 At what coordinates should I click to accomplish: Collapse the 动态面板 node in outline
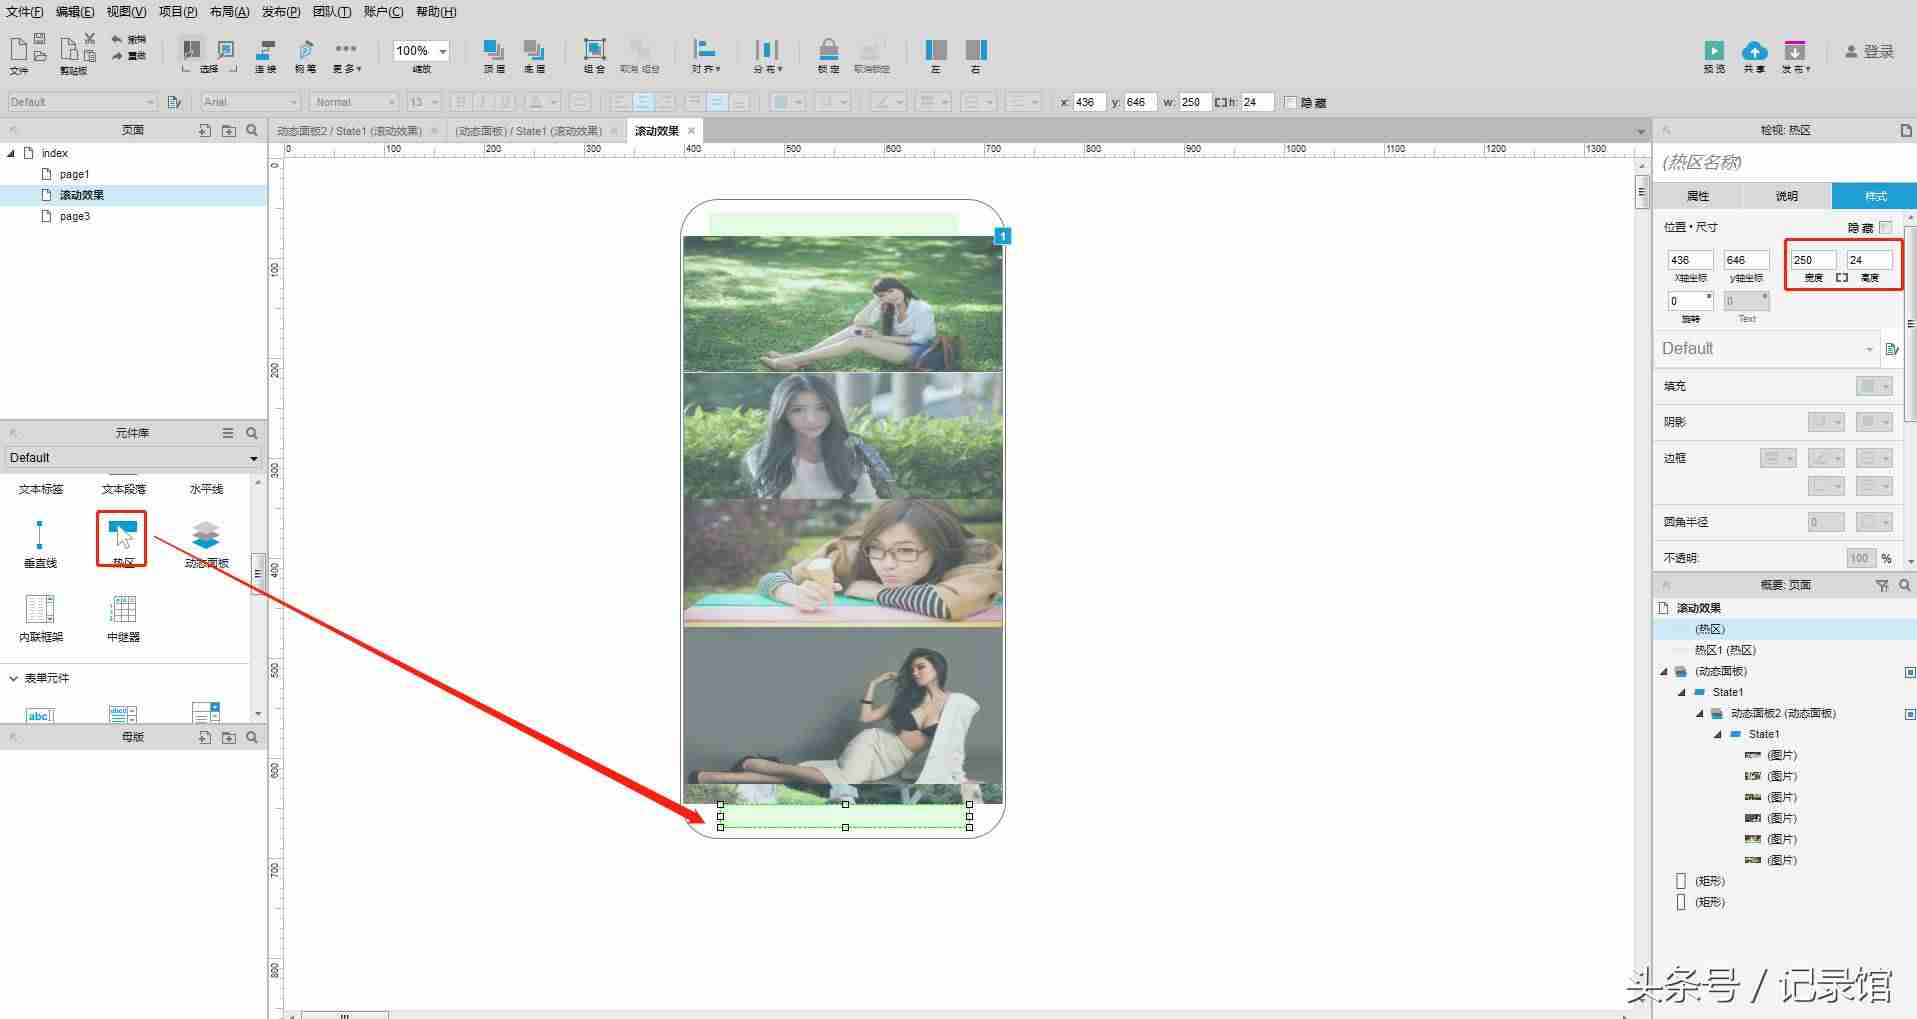(x=1664, y=672)
